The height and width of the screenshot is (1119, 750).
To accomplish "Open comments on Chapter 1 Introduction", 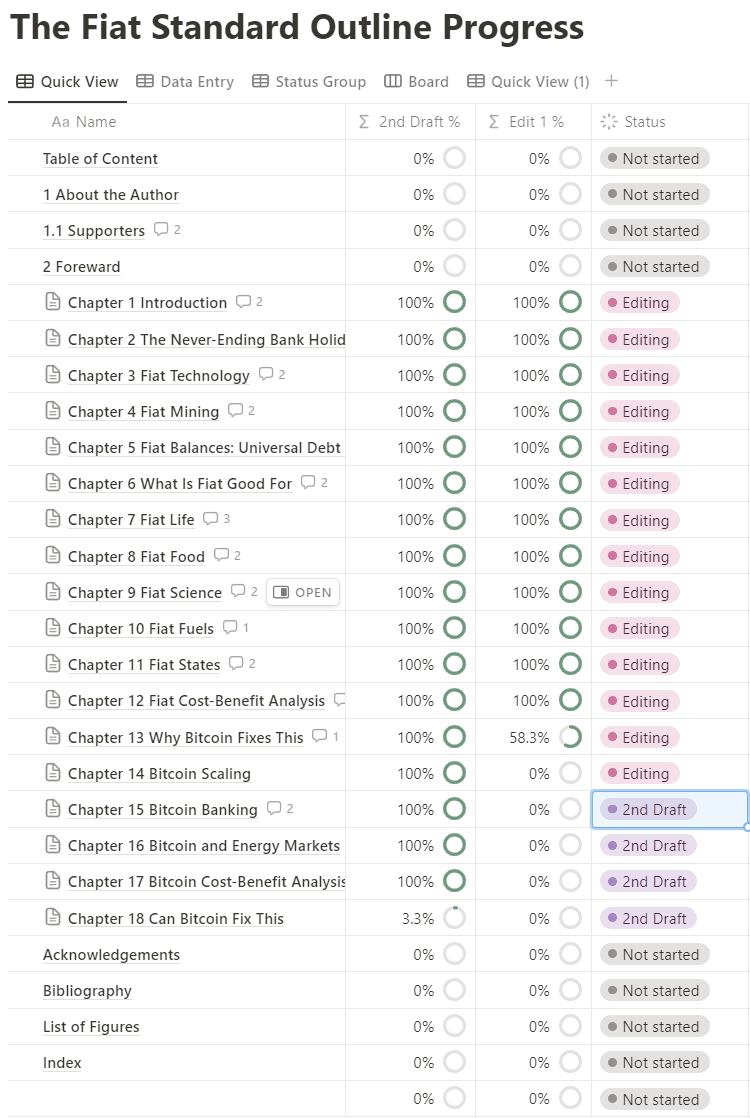I will 249,302.
